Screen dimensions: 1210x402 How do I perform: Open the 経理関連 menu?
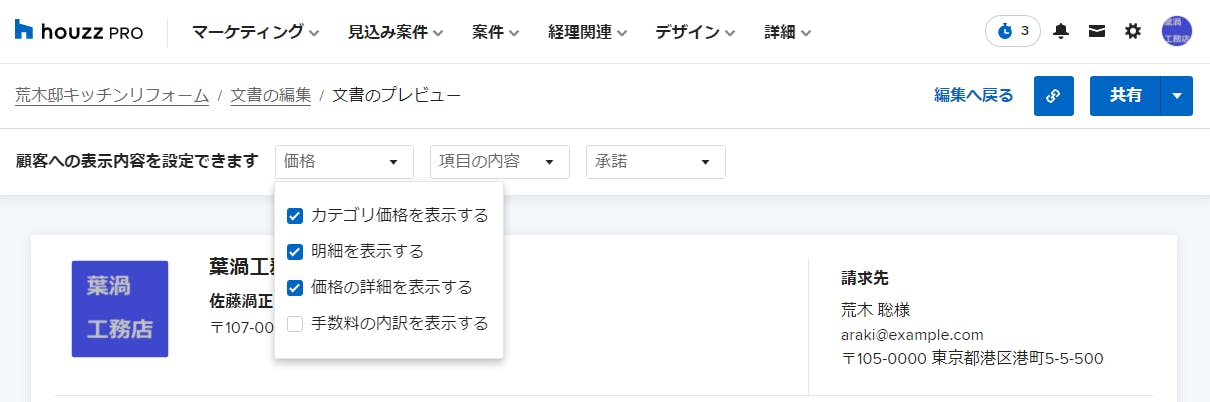pyautogui.click(x=588, y=32)
